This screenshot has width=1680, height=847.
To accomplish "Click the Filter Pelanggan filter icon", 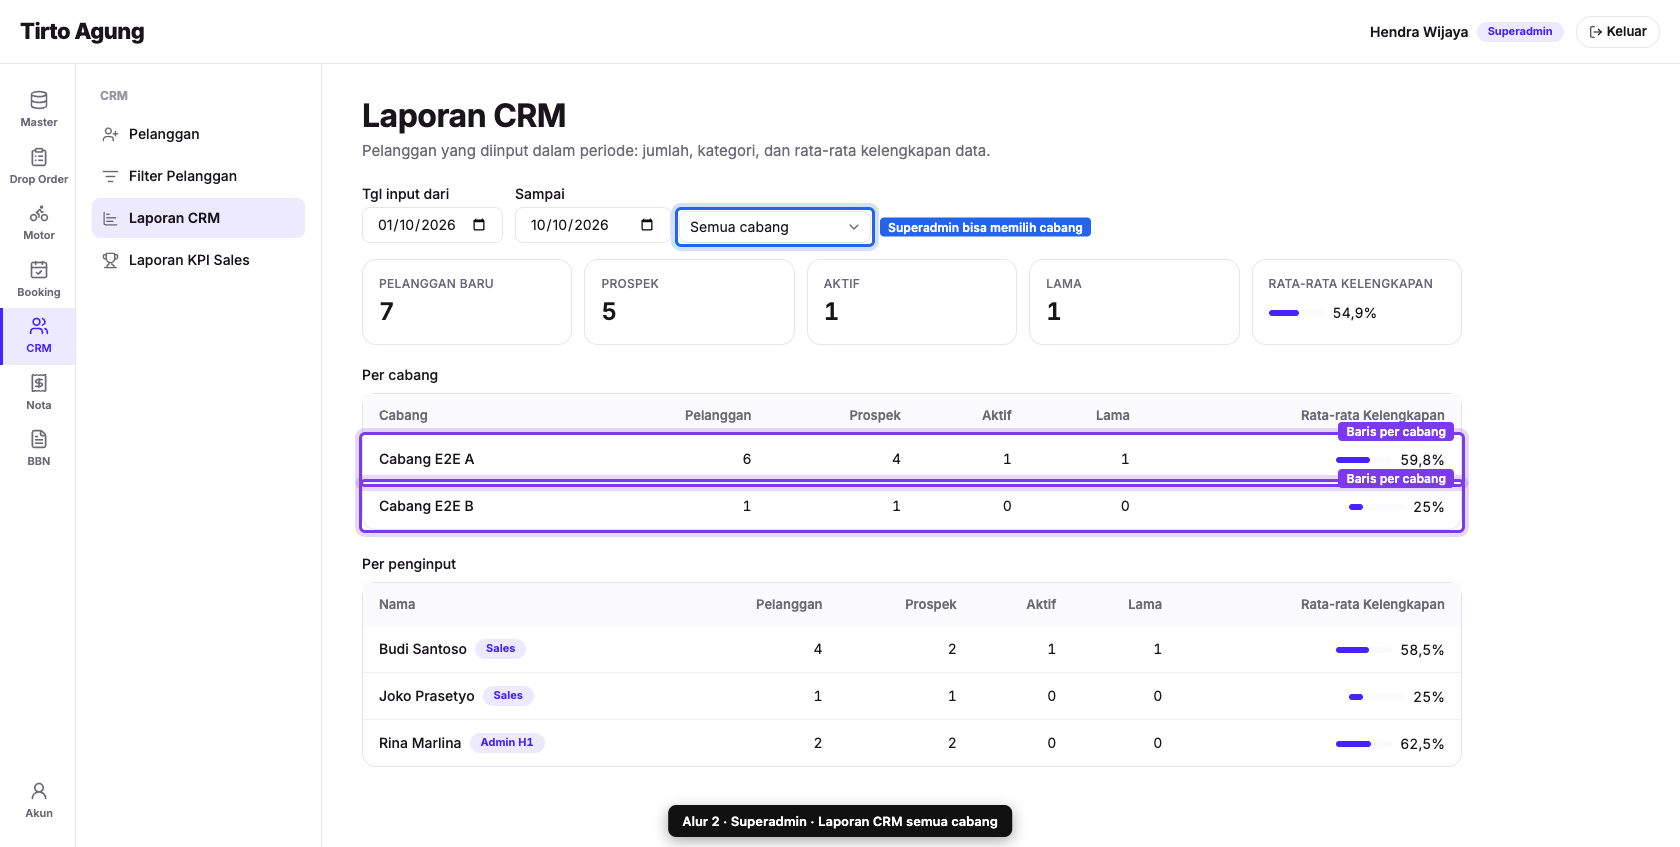I will 111,176.
